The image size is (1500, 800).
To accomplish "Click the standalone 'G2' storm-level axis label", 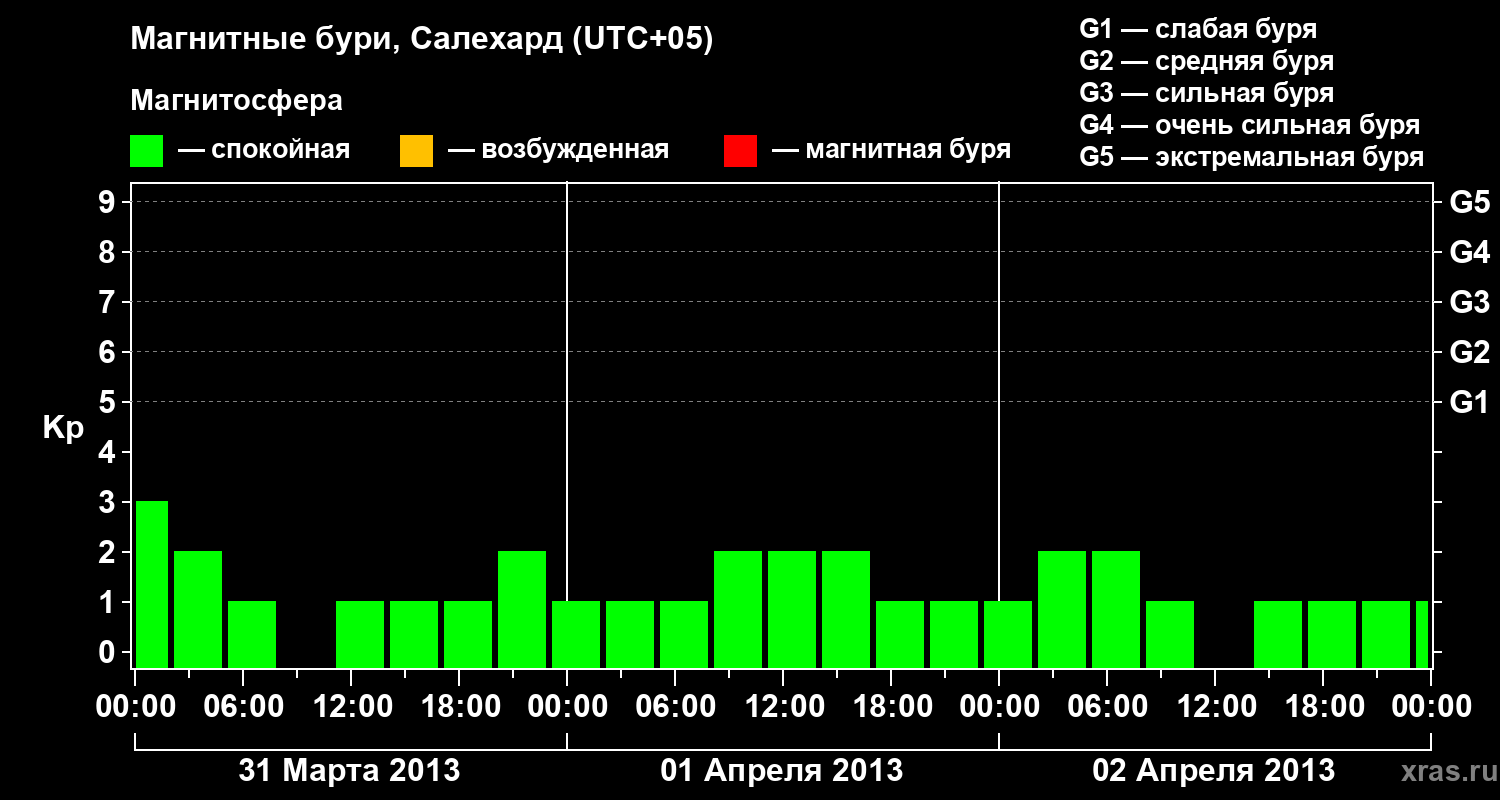I will click(x=1469, y=352).
